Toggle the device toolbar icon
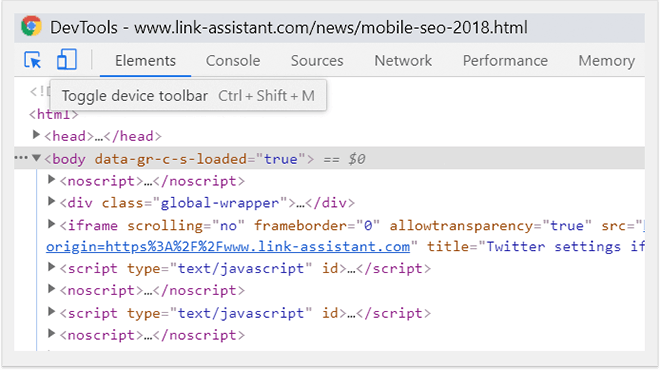The width and height of the screenshot is (660, 370). 67,59
